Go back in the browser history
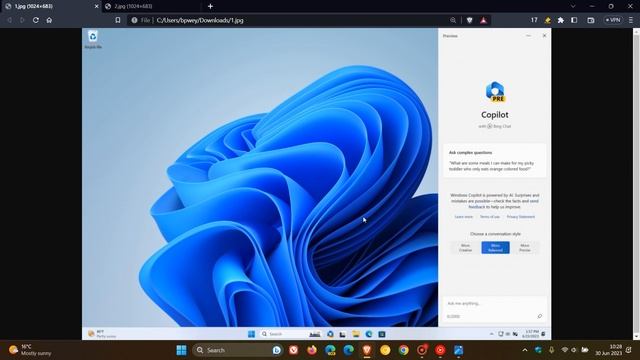This screenshot has height=360, width=640. (9, 20)
